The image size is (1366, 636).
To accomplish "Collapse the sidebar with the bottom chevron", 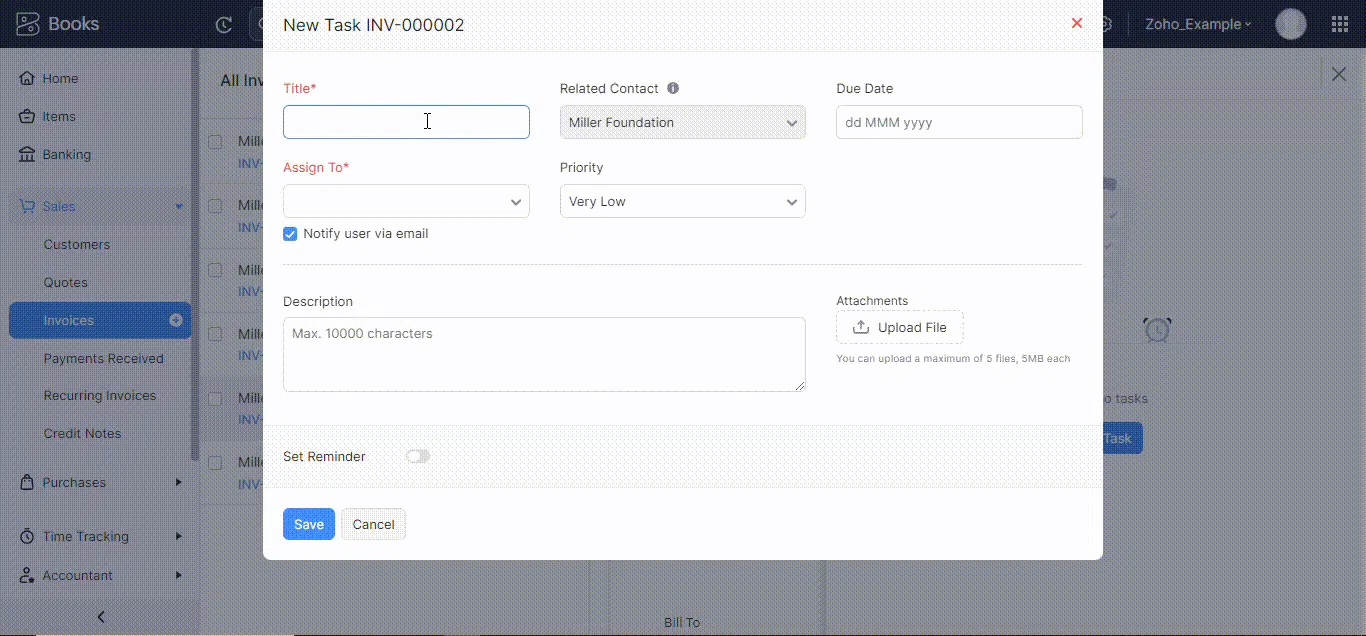I will pyautogui.click(x=100, y=617).
